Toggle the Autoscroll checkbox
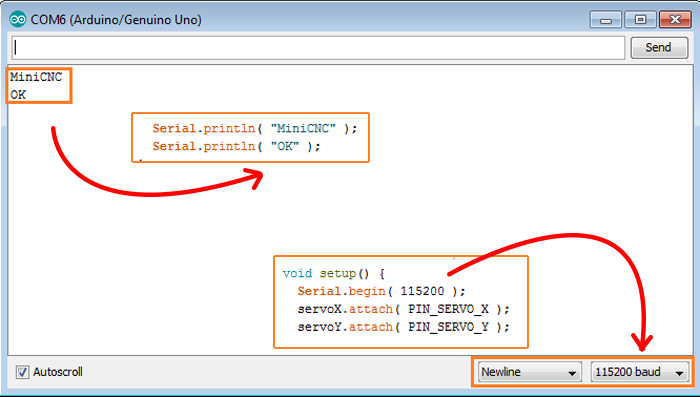 (x=22, y=372)
